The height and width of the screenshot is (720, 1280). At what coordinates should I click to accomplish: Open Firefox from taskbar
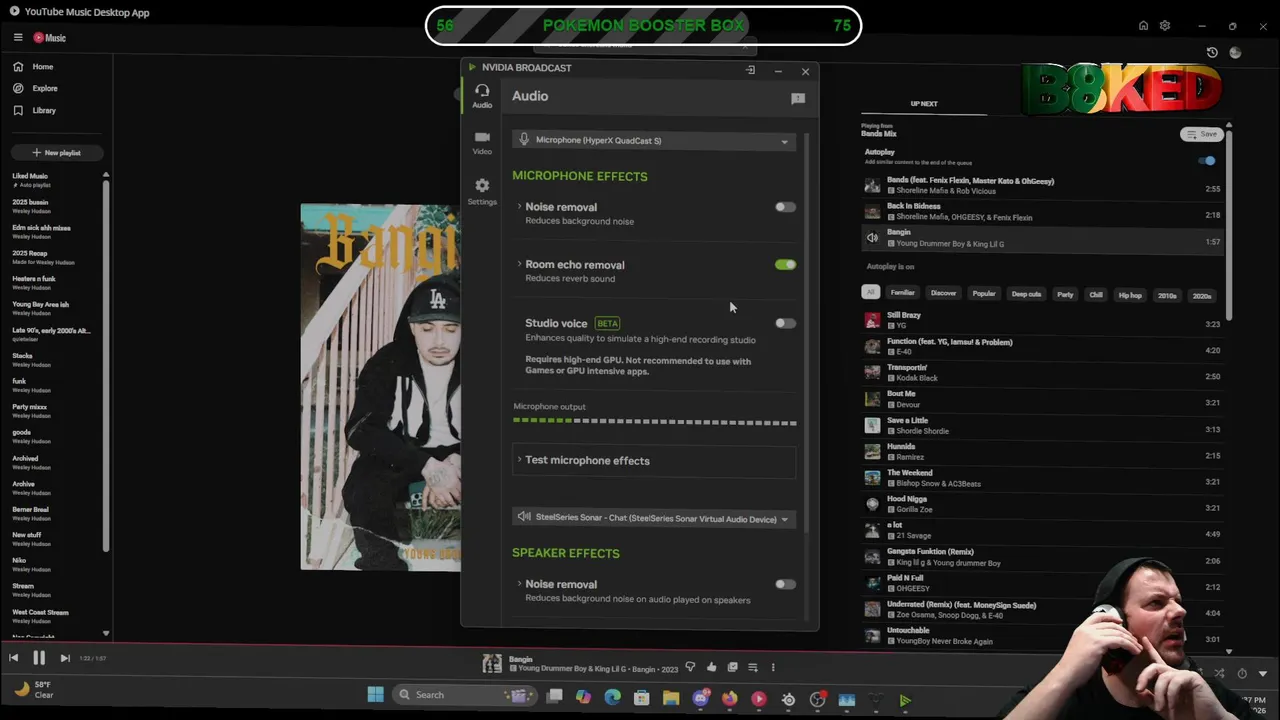point(730,698)
